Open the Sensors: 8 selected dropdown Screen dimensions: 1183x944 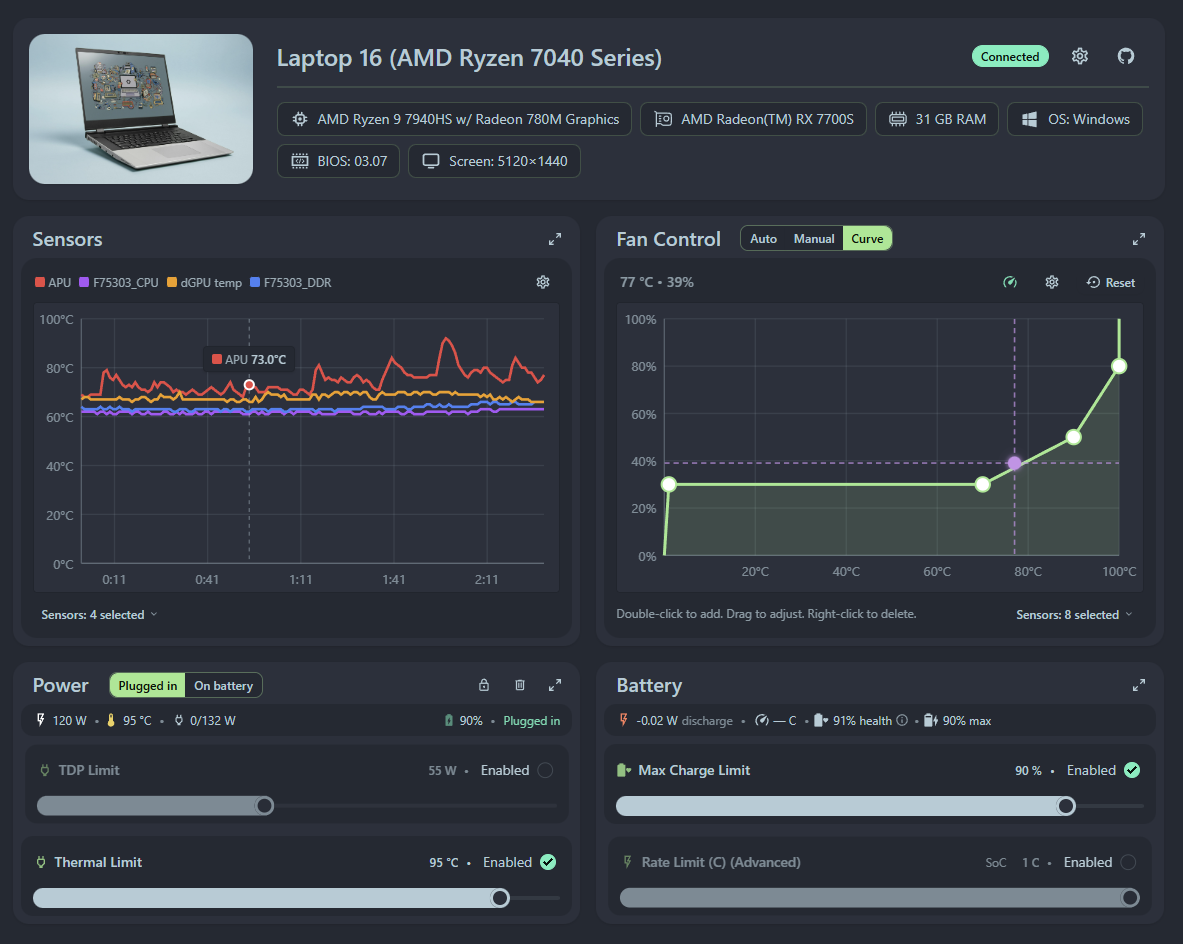(x=1074, y=615)
